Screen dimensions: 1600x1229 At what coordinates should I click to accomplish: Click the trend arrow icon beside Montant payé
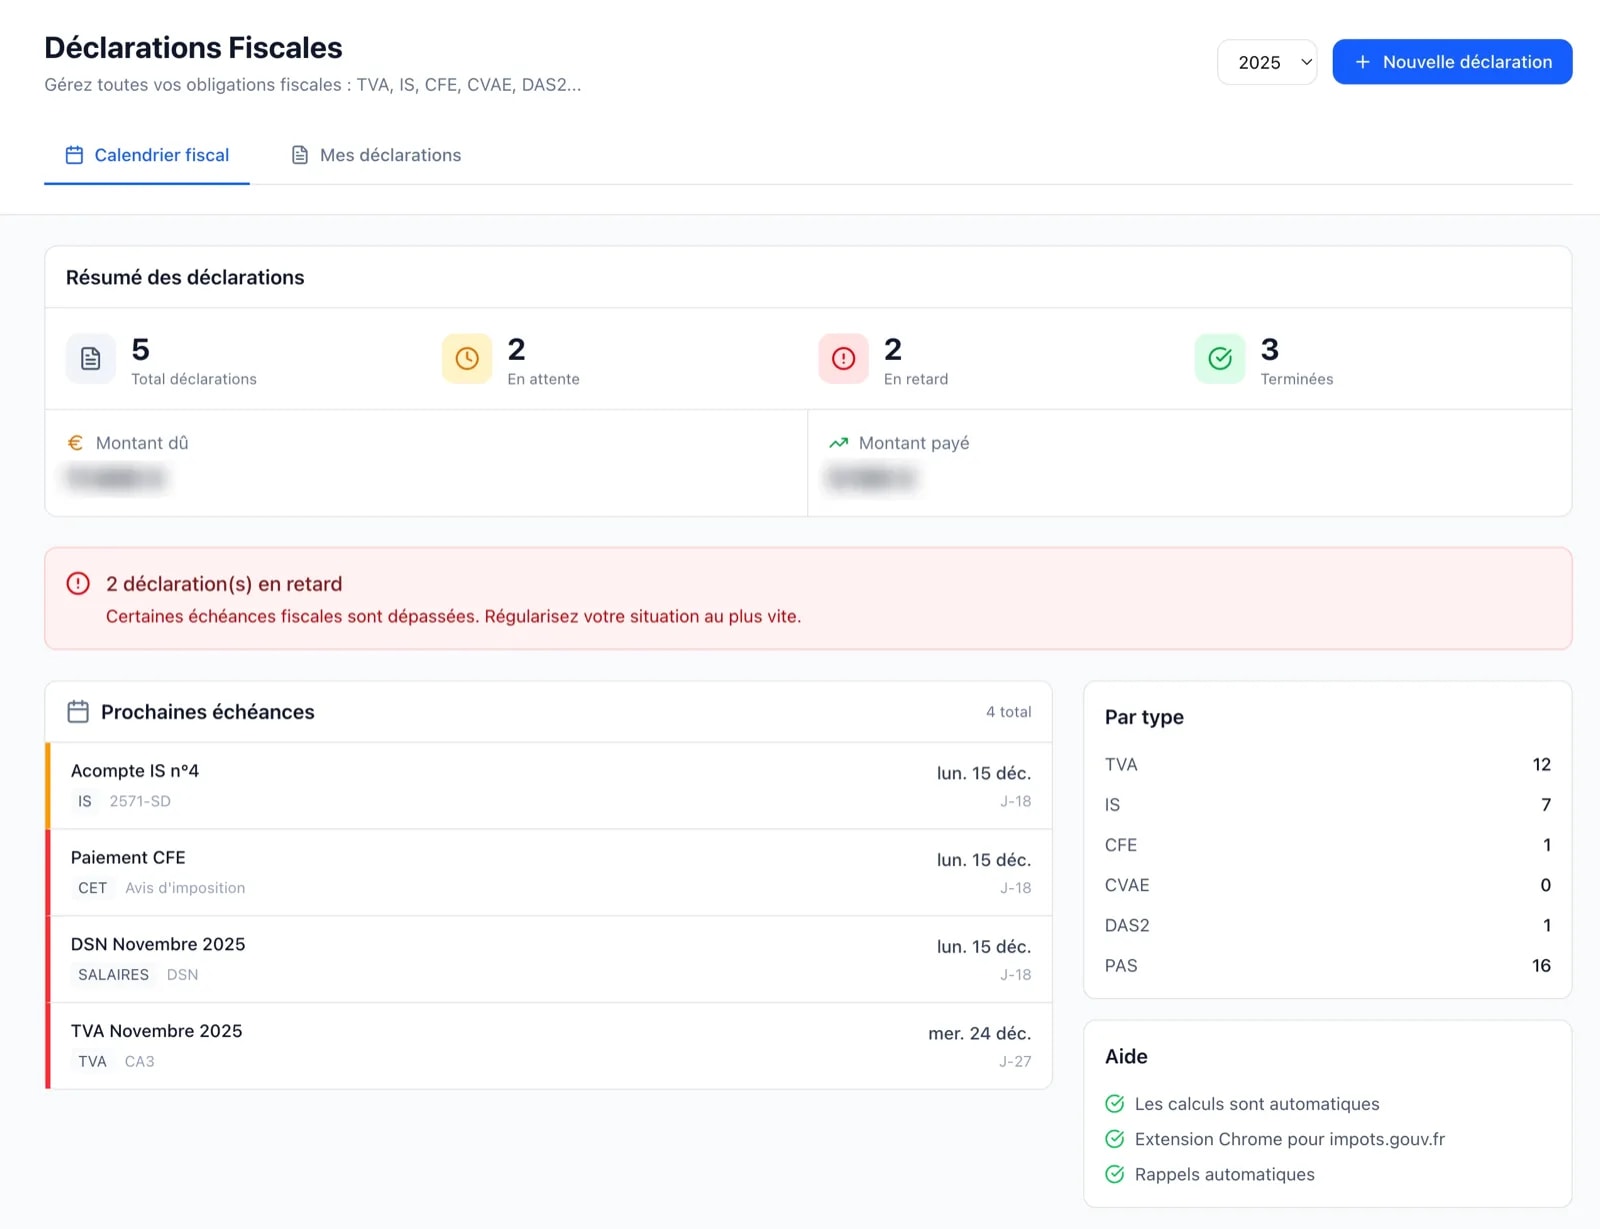click(838, 443)
